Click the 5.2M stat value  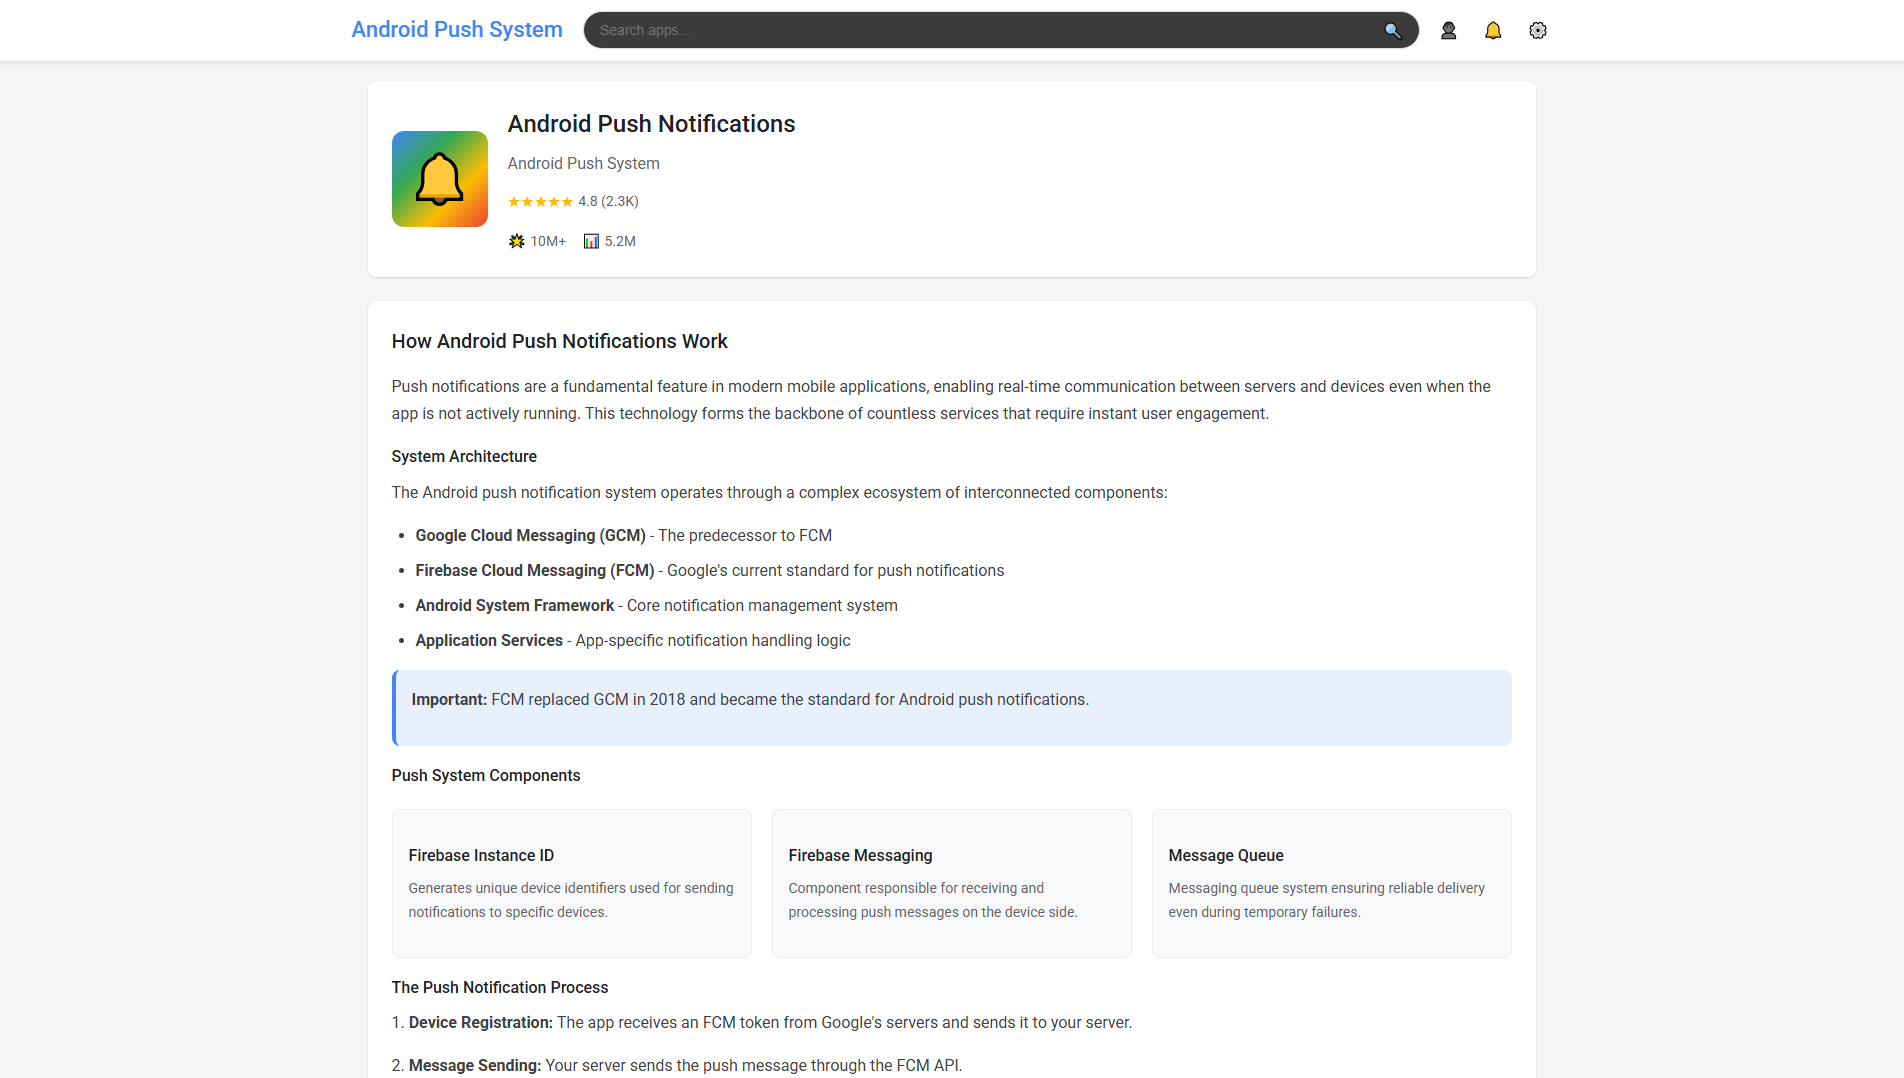click(x=620, y=241)
